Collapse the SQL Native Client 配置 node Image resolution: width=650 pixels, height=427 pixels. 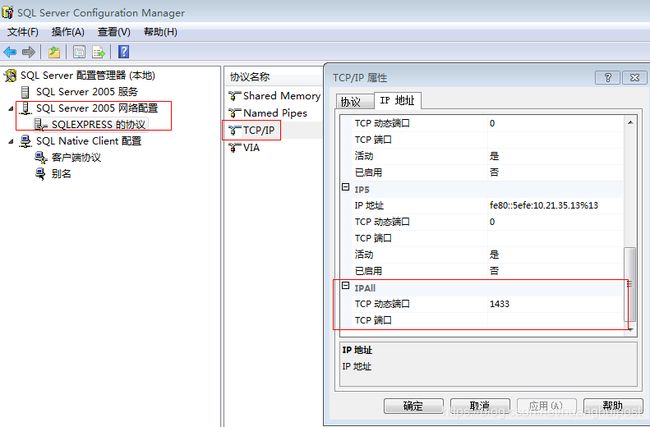pos(11,142)
